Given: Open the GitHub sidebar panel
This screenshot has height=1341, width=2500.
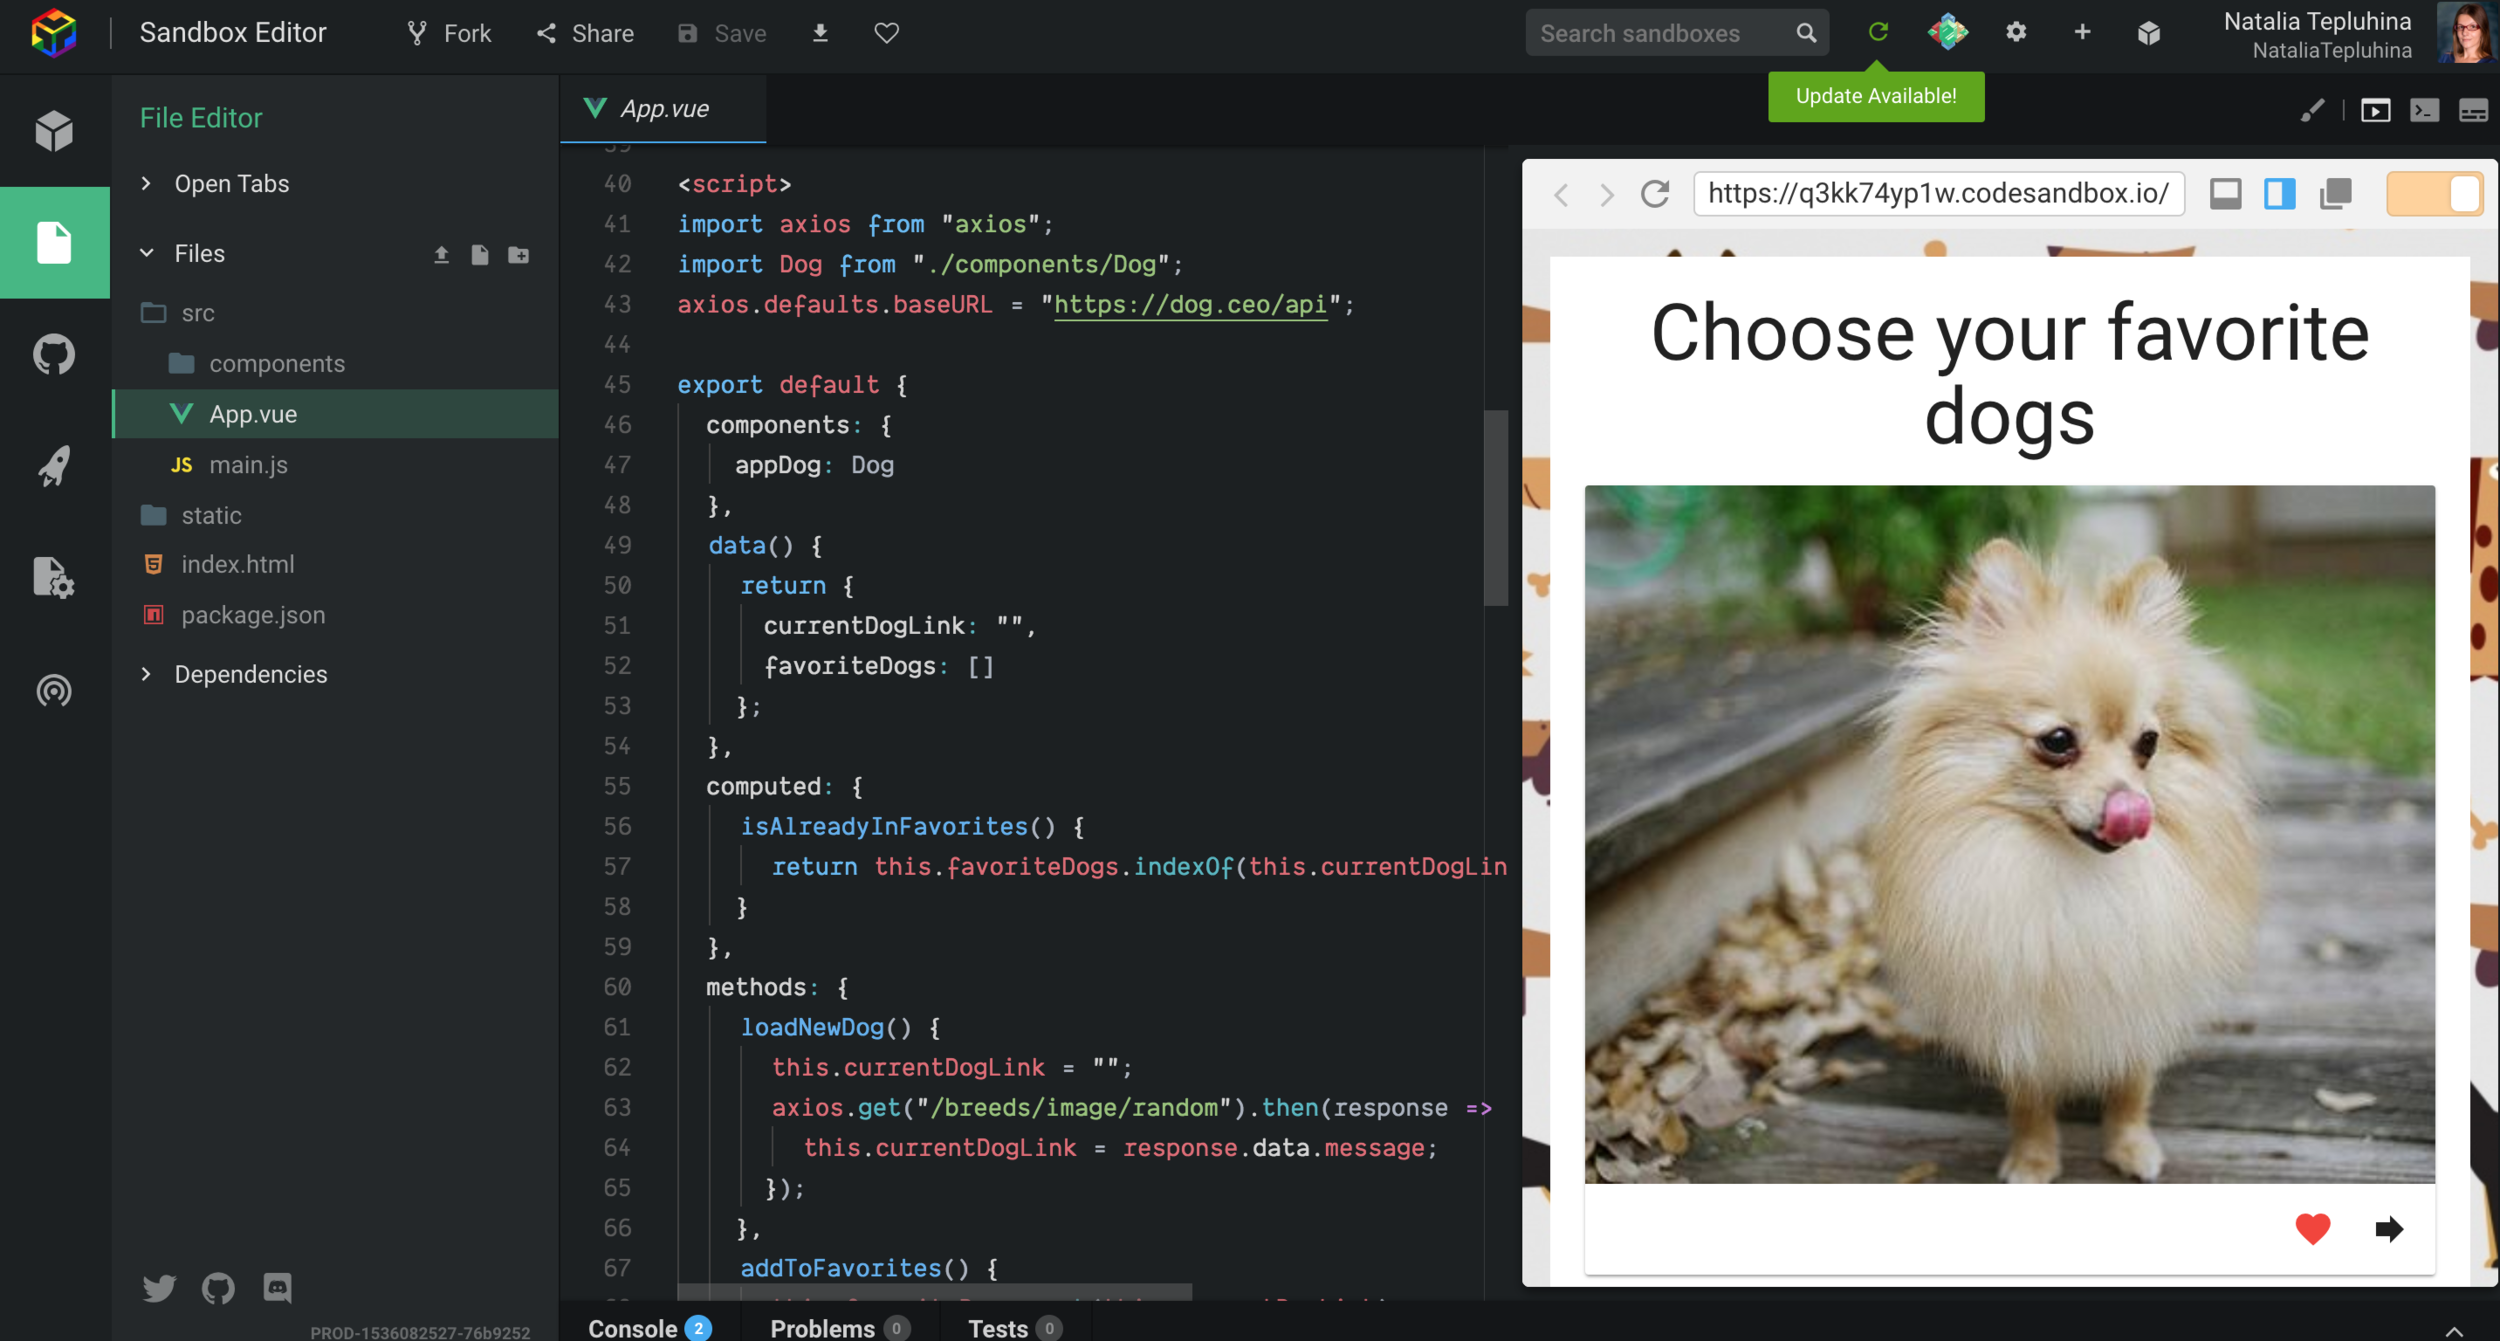Looking at the screenshot, I should [x=54, y=354].
